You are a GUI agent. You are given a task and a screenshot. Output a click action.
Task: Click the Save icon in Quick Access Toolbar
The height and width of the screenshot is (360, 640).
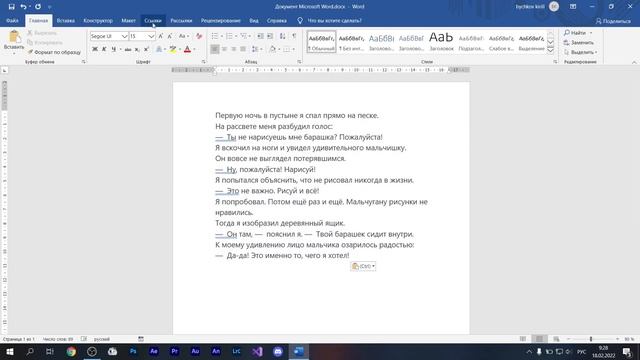(11, 7)
